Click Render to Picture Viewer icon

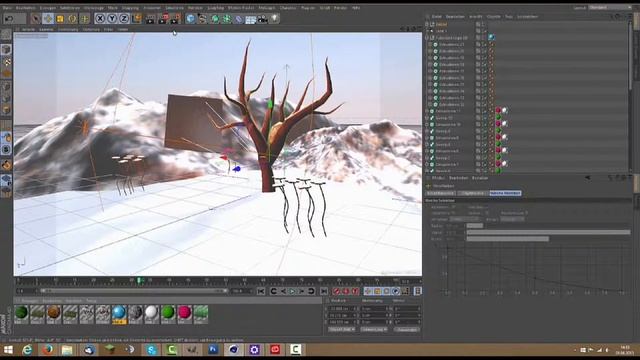163,18
